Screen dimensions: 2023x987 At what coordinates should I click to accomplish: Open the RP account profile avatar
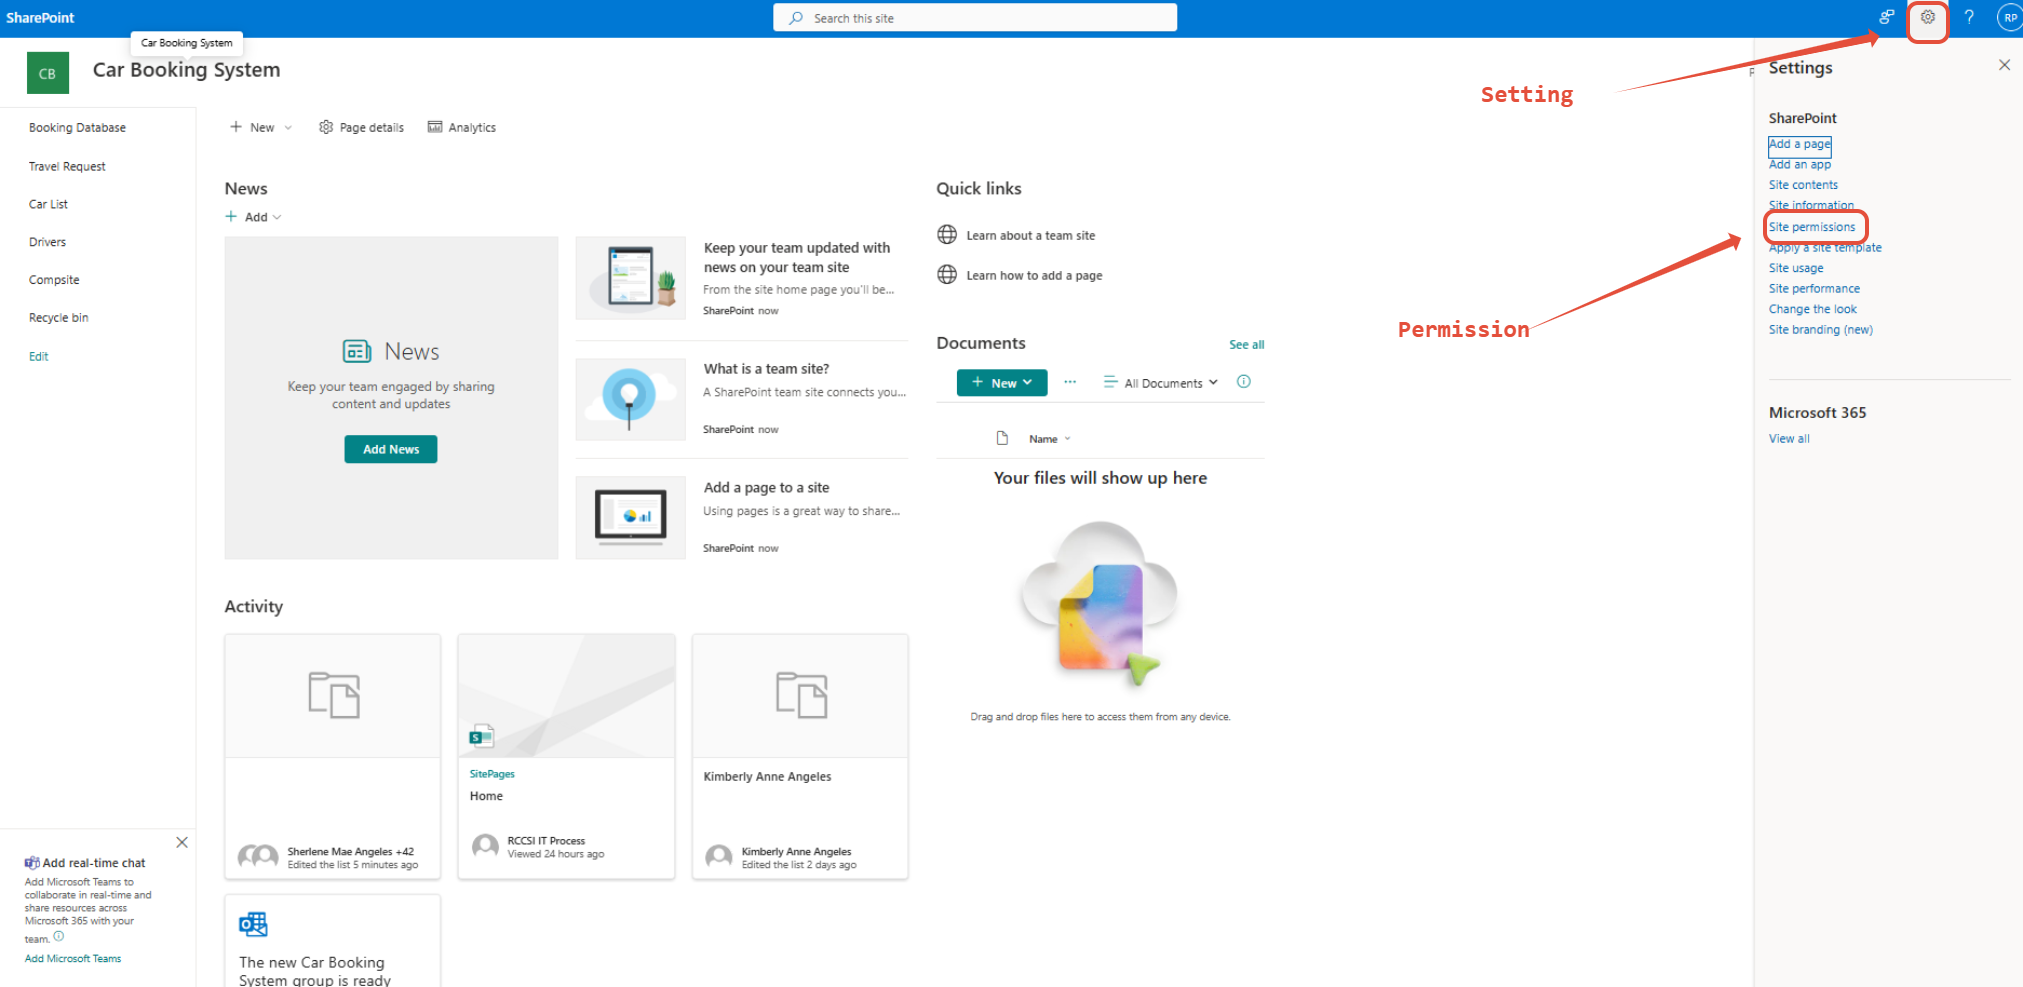pyautogui.click(x=2010, y=17)
